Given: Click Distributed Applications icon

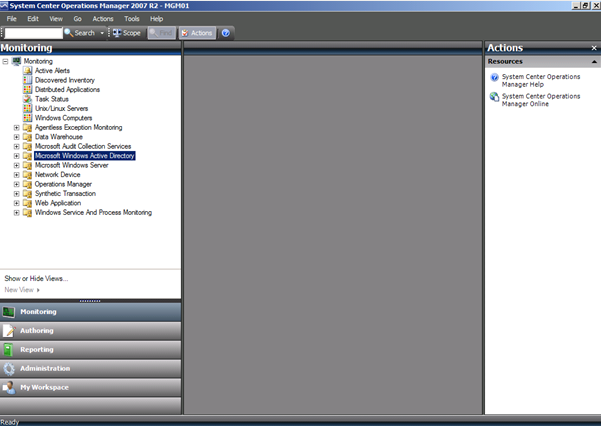Looking at the screenshot, I should 27,89.
